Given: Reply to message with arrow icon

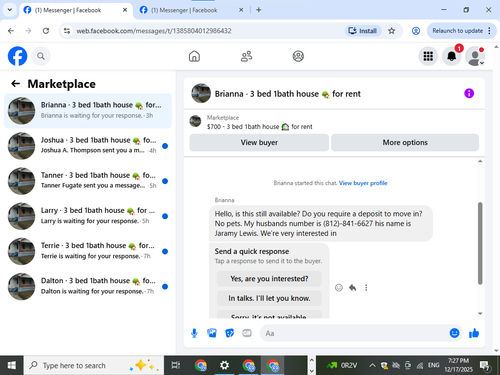Looking at the screenshot, I should [353, 288].
